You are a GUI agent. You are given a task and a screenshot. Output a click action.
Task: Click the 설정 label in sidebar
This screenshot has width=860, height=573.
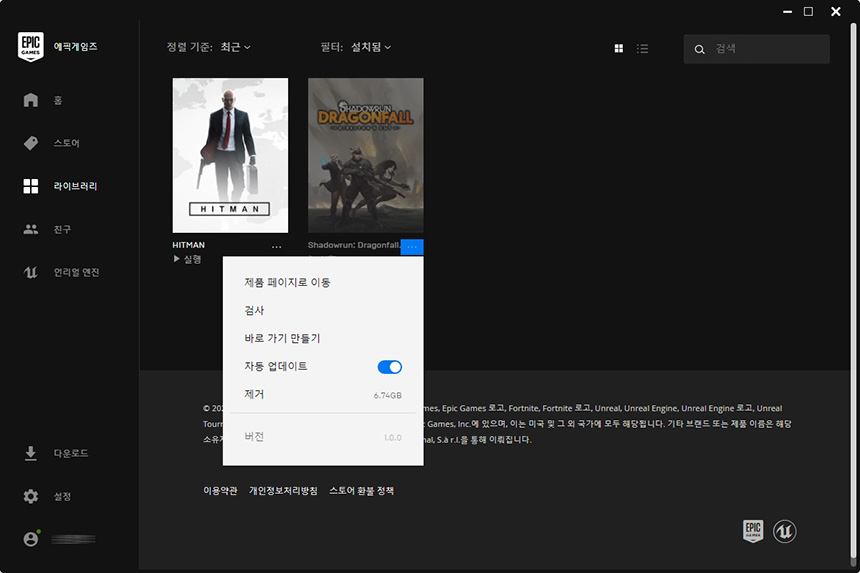pos(62,496)
